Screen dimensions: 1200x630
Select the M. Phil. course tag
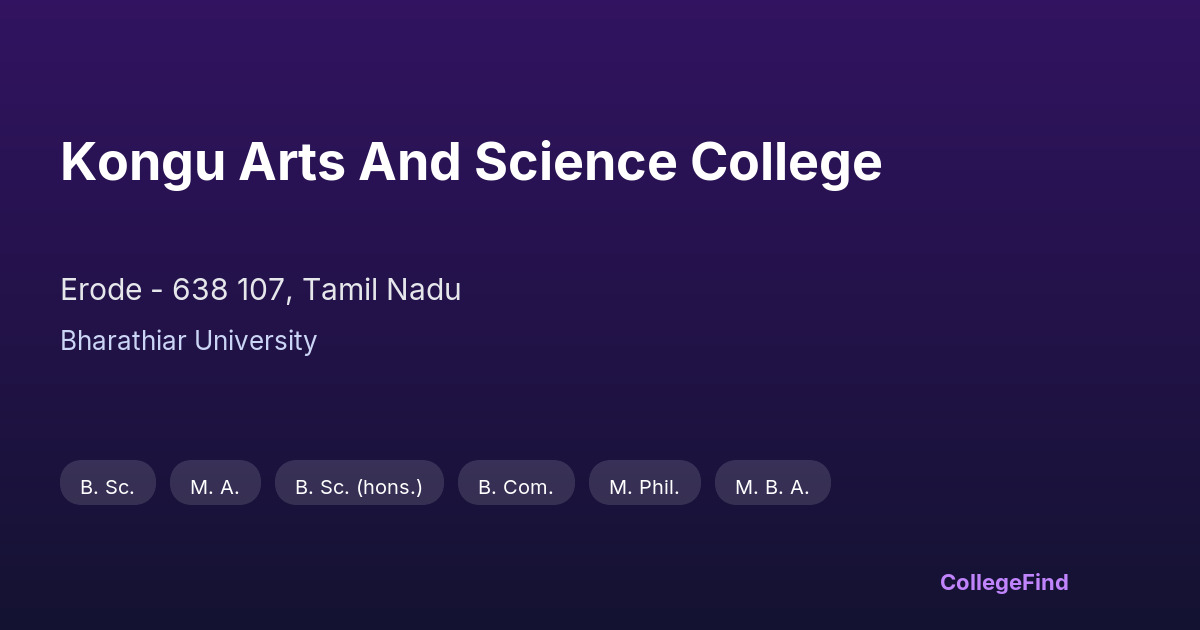[x=645, y=487]
